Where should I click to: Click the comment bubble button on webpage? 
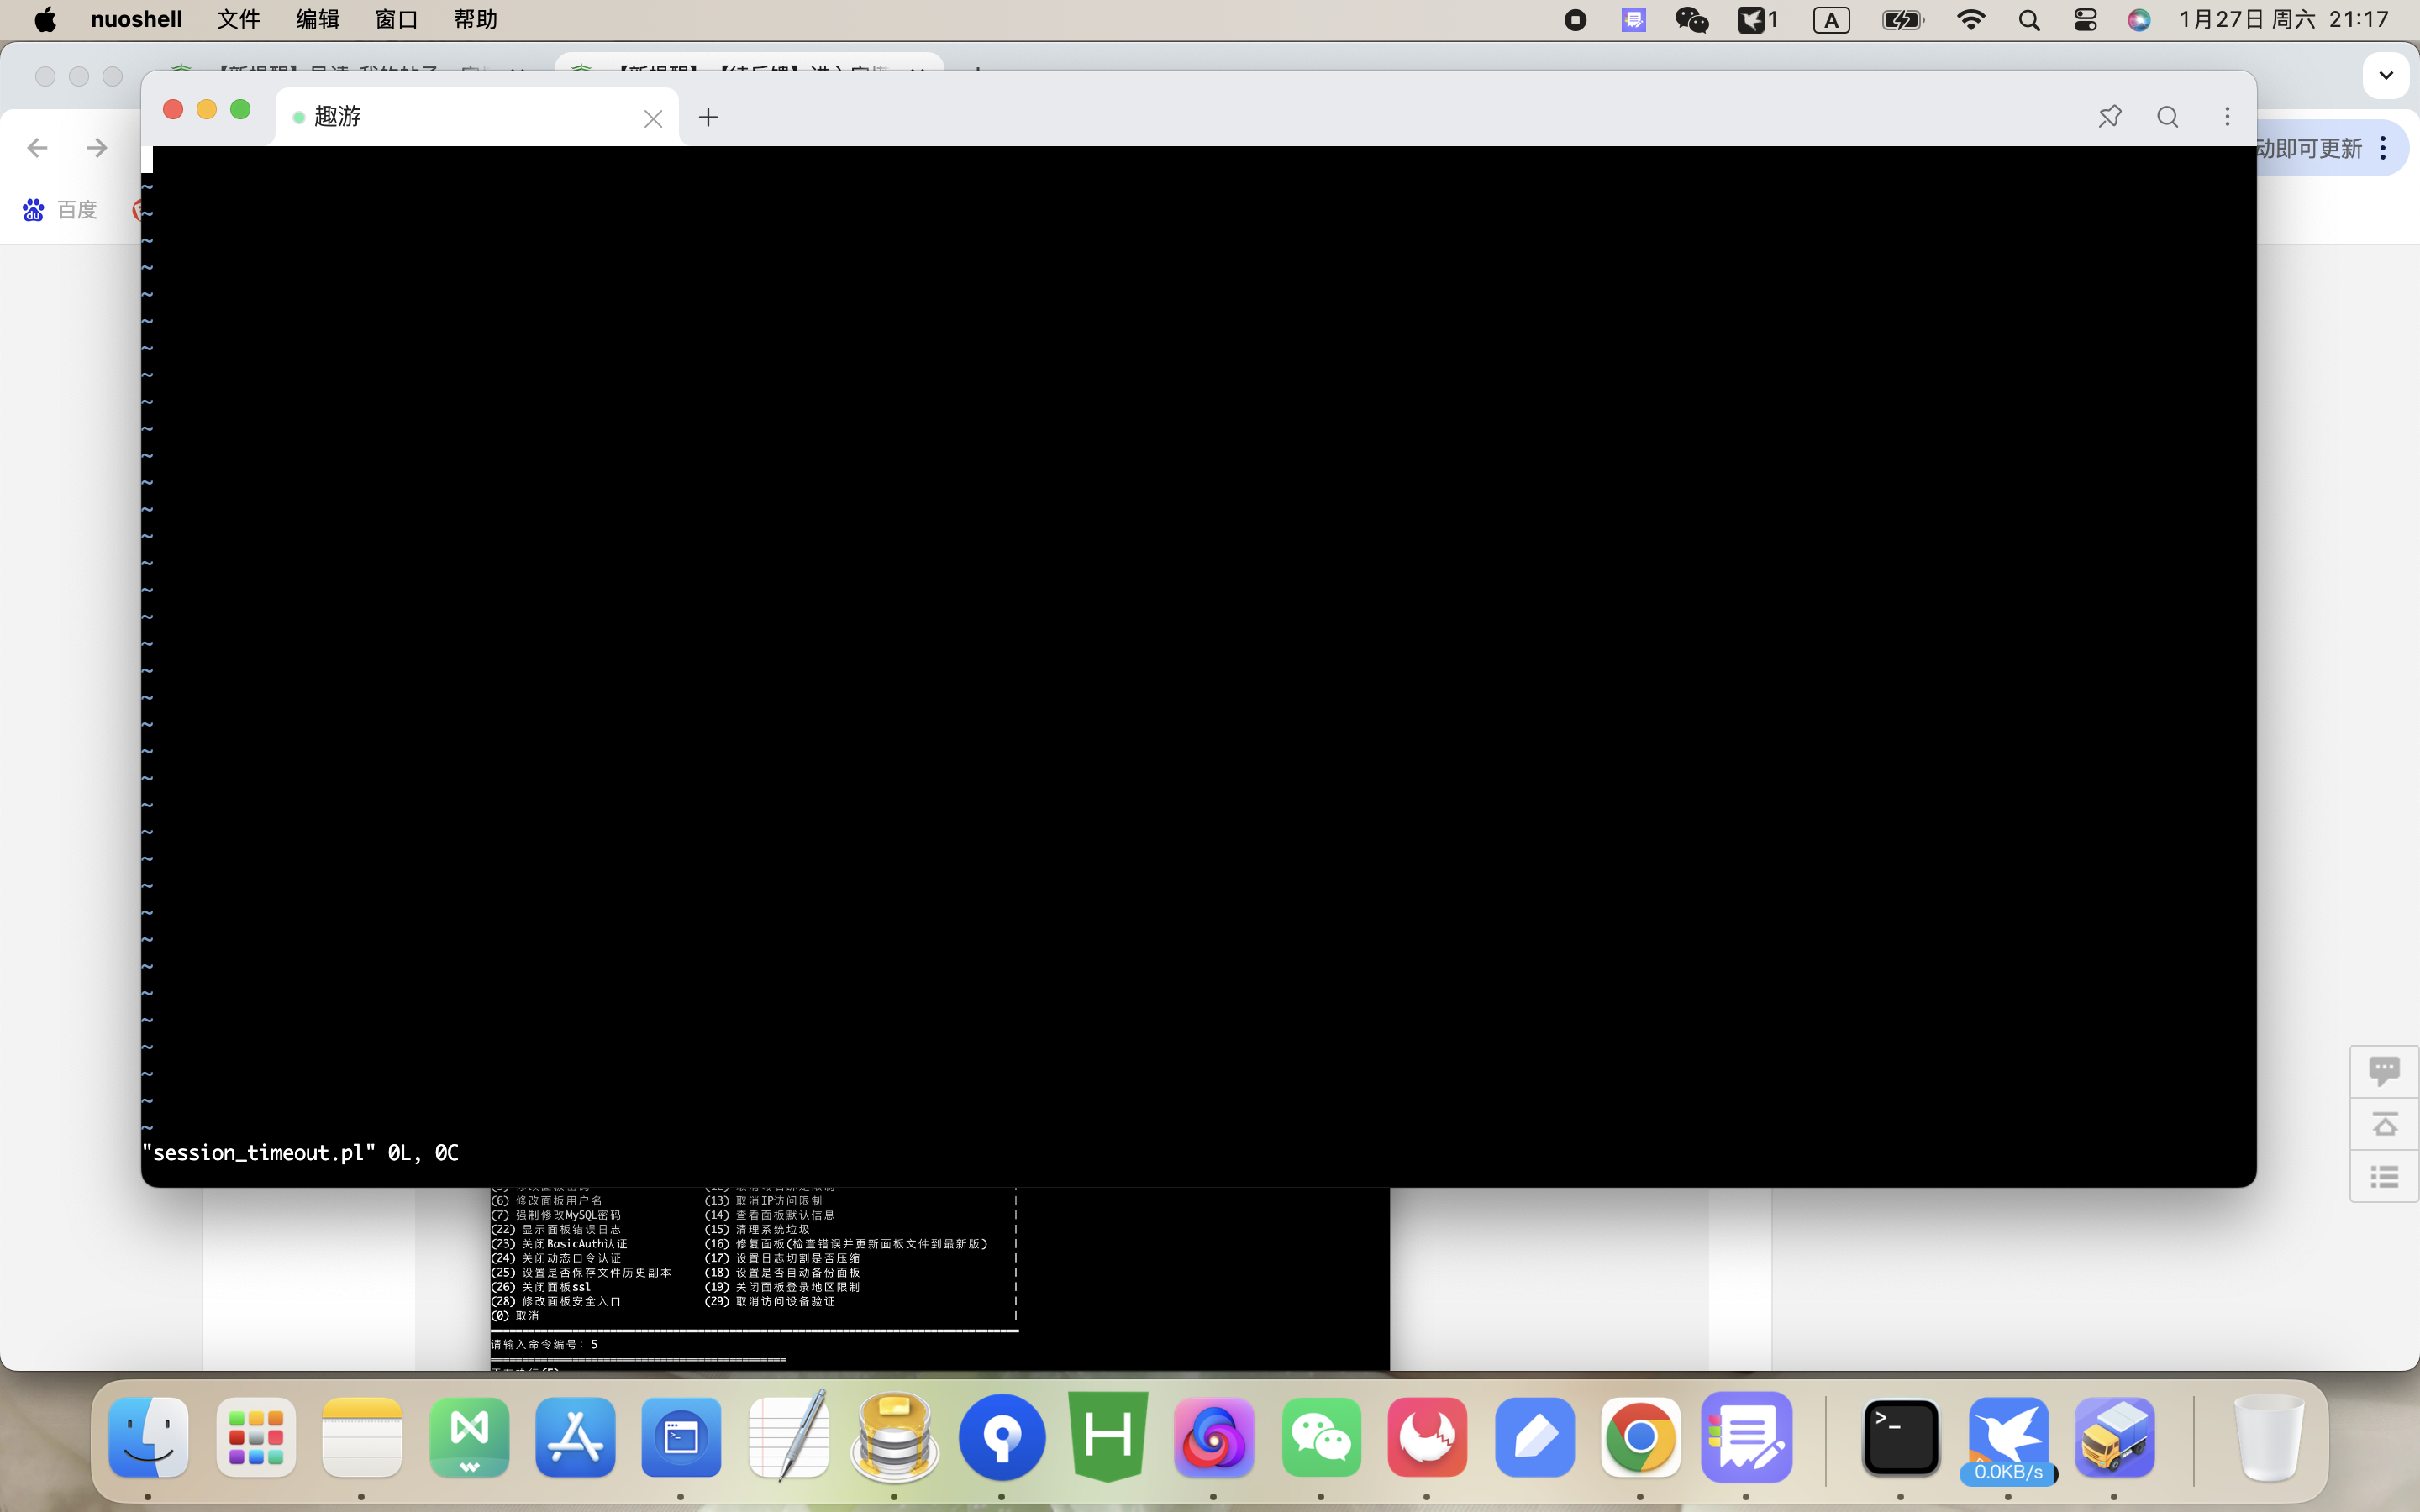2384,1071
